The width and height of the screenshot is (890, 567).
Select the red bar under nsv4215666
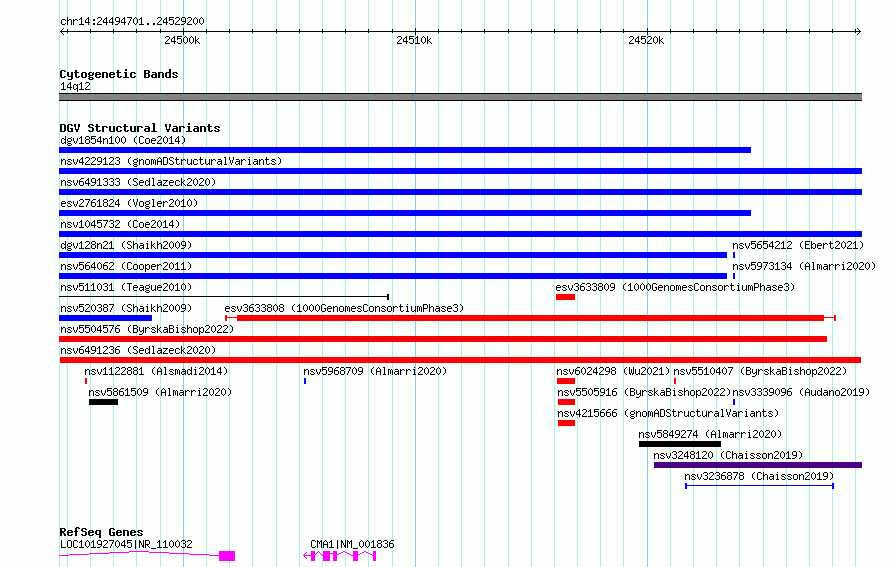pyautogui.click(x=566, y=423)
